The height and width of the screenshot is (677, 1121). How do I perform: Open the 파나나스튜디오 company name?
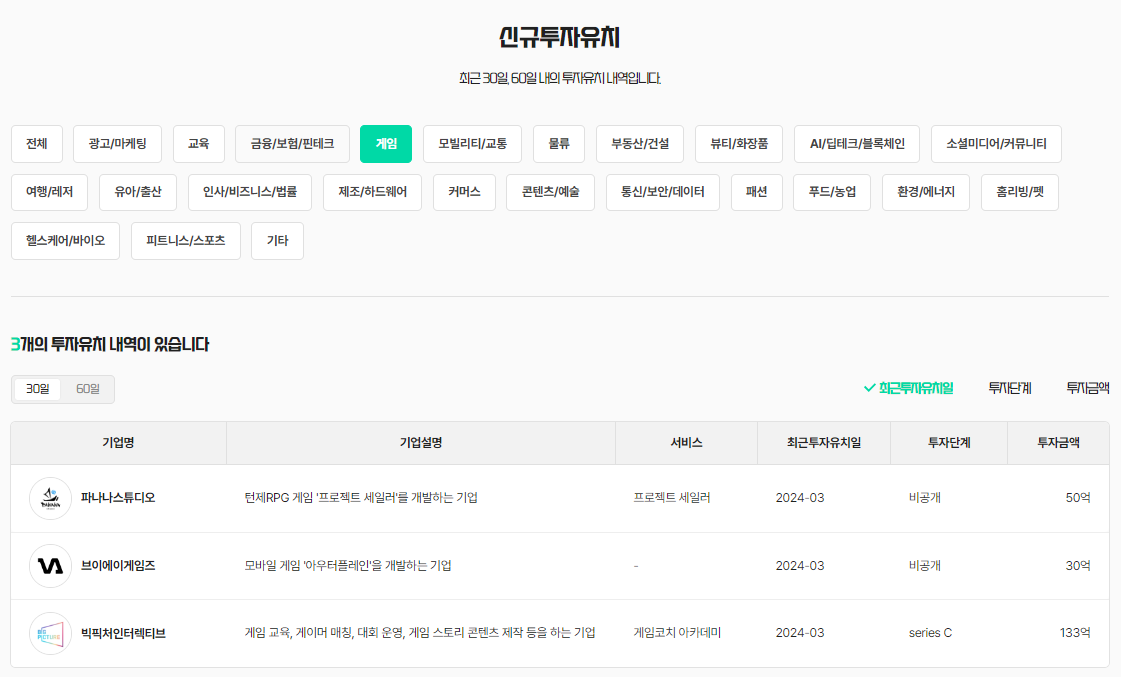pyautogui.click(x=118, y=498)
